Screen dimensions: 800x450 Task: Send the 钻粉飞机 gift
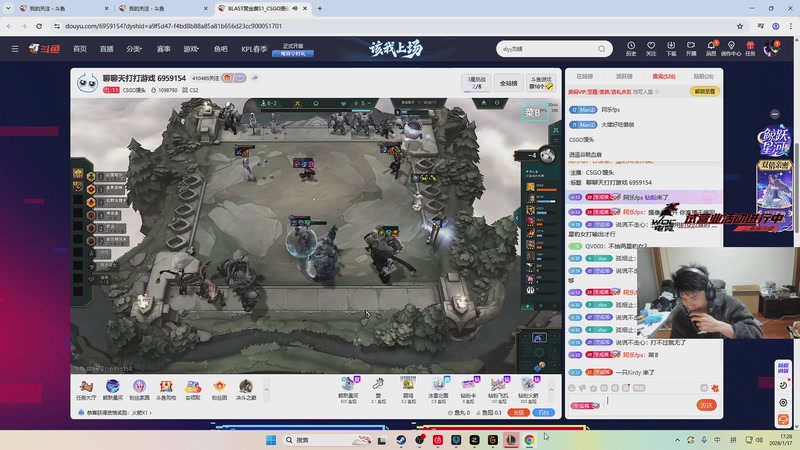pyautogui.click(x=498, y=390)
